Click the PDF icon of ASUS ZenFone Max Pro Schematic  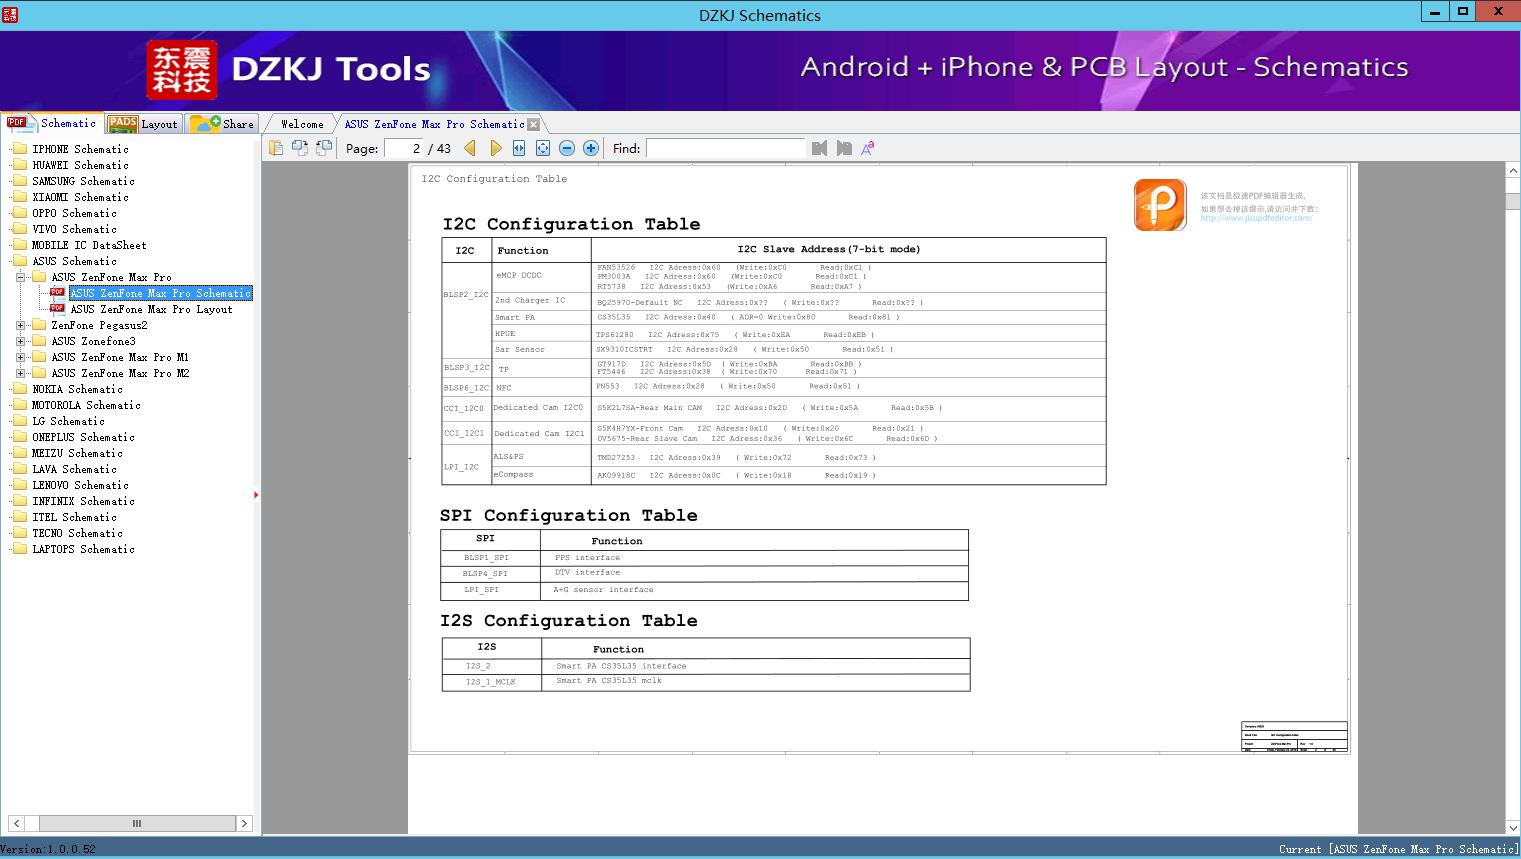pyautogui.click(x=58, y=293)
